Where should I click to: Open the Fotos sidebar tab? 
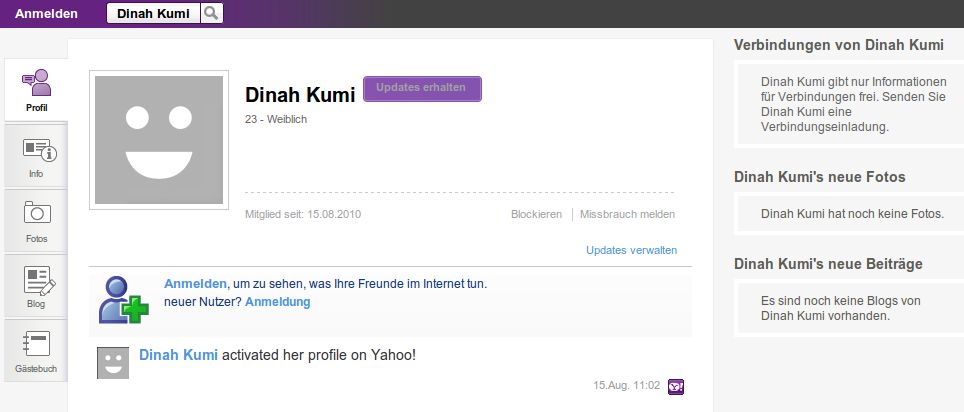37,221
